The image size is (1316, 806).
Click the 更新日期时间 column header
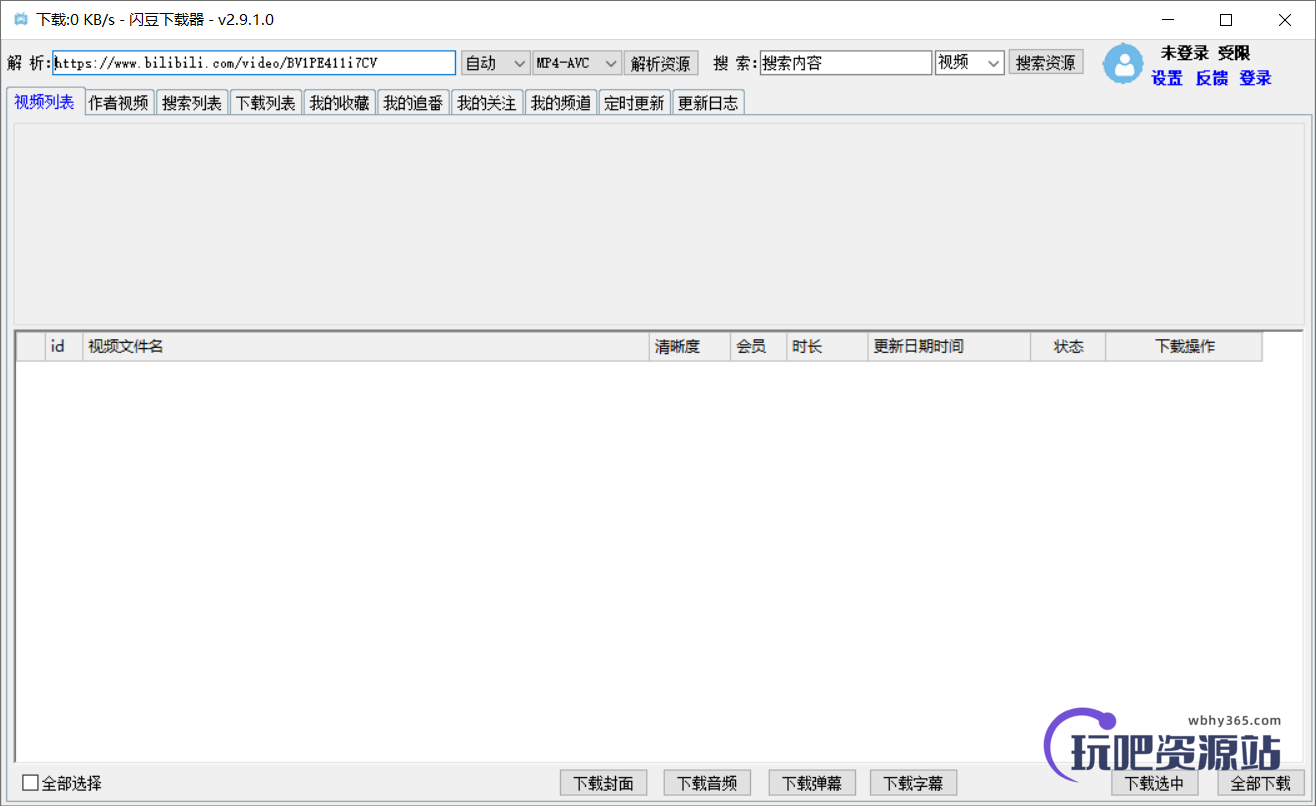tap(949, 346)
